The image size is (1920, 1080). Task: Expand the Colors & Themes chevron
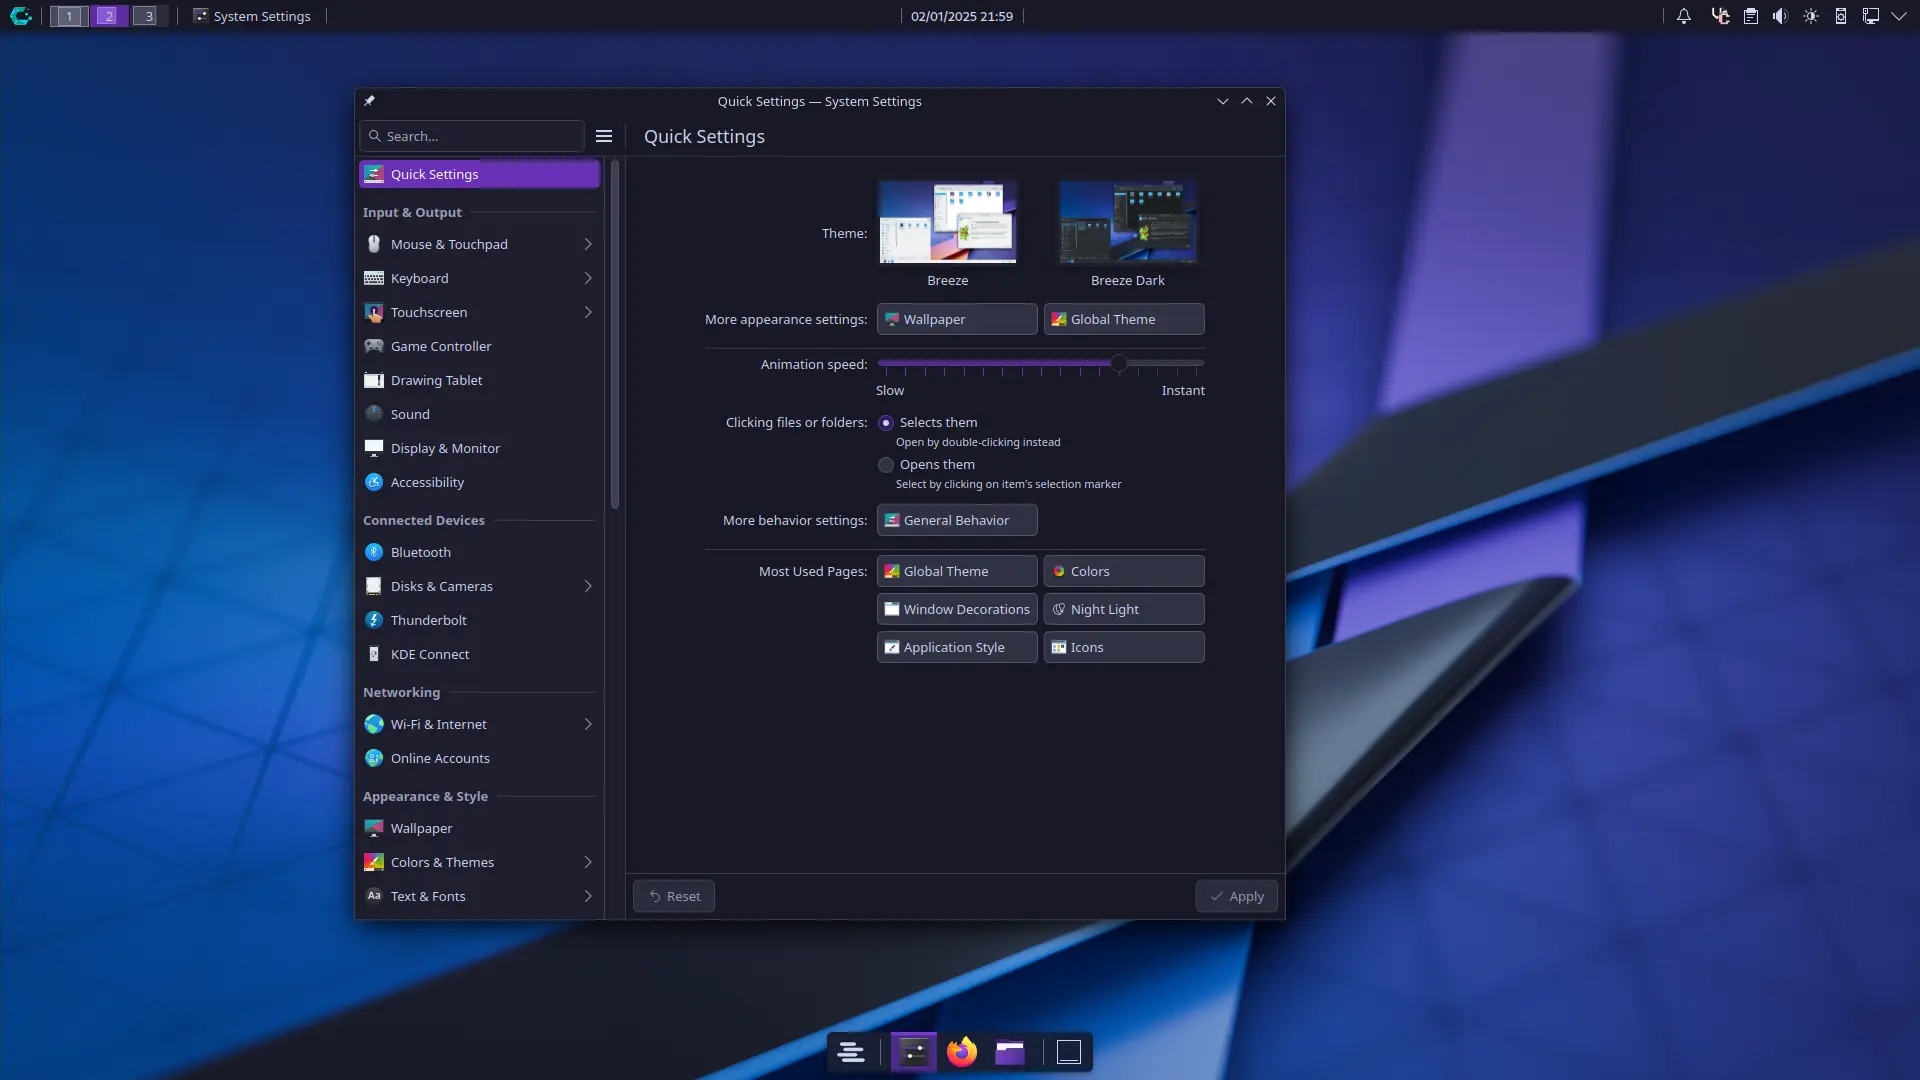[588, 862]
